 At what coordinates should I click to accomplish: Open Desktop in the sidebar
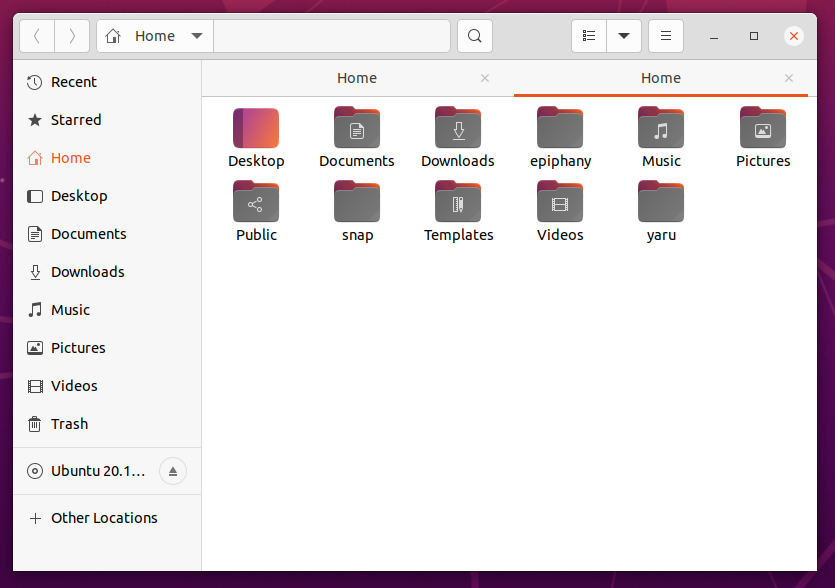coord(107,196)
